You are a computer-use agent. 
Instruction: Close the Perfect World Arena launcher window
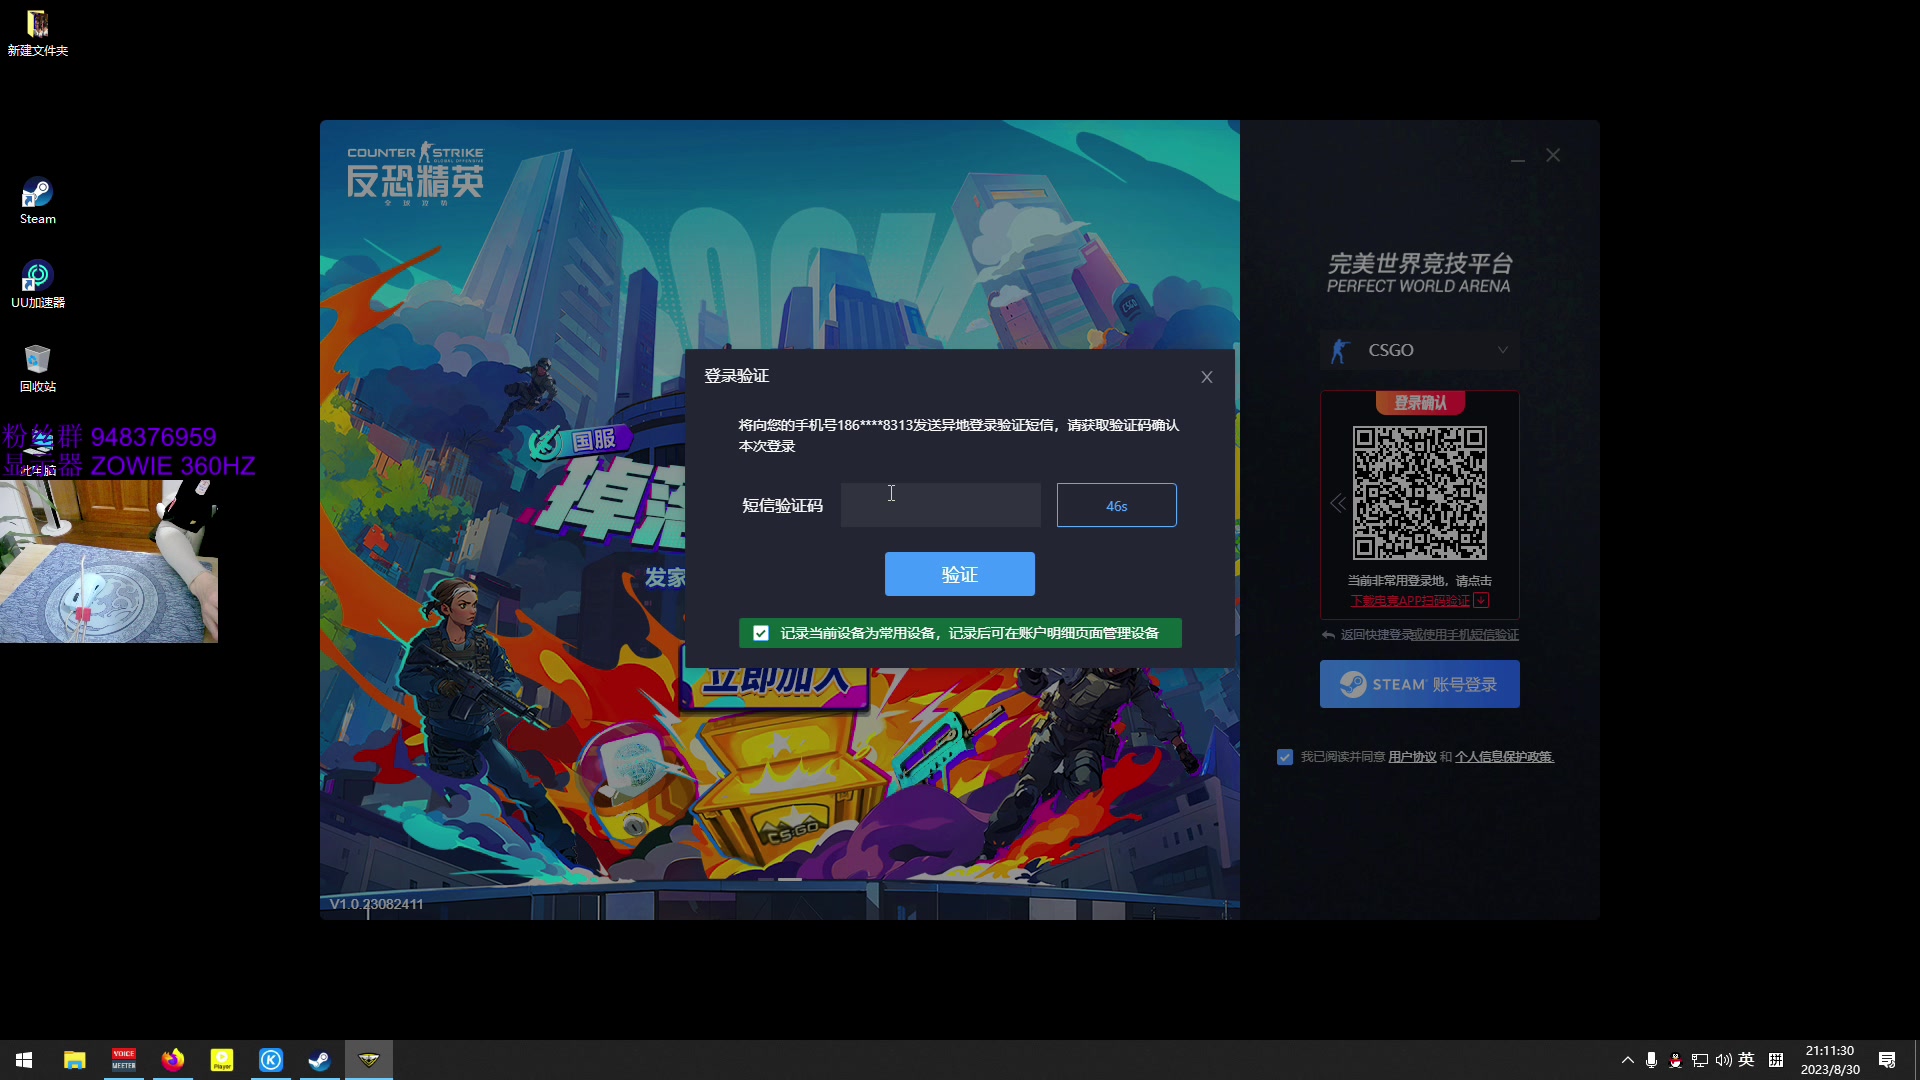(1553, 155)
